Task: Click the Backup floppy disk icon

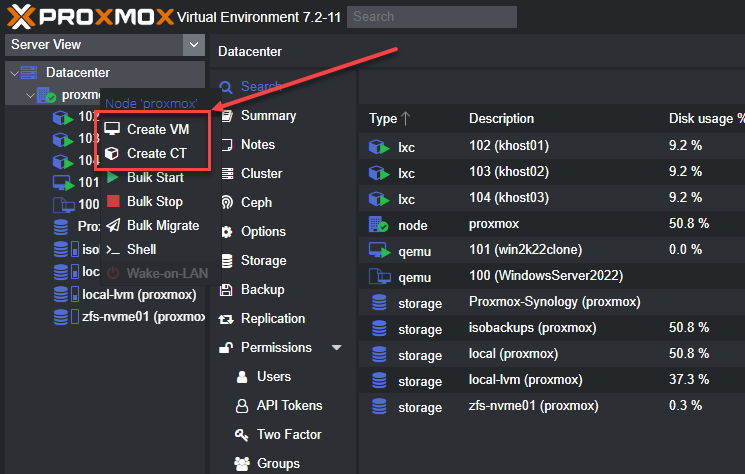Action: point(225,290)
